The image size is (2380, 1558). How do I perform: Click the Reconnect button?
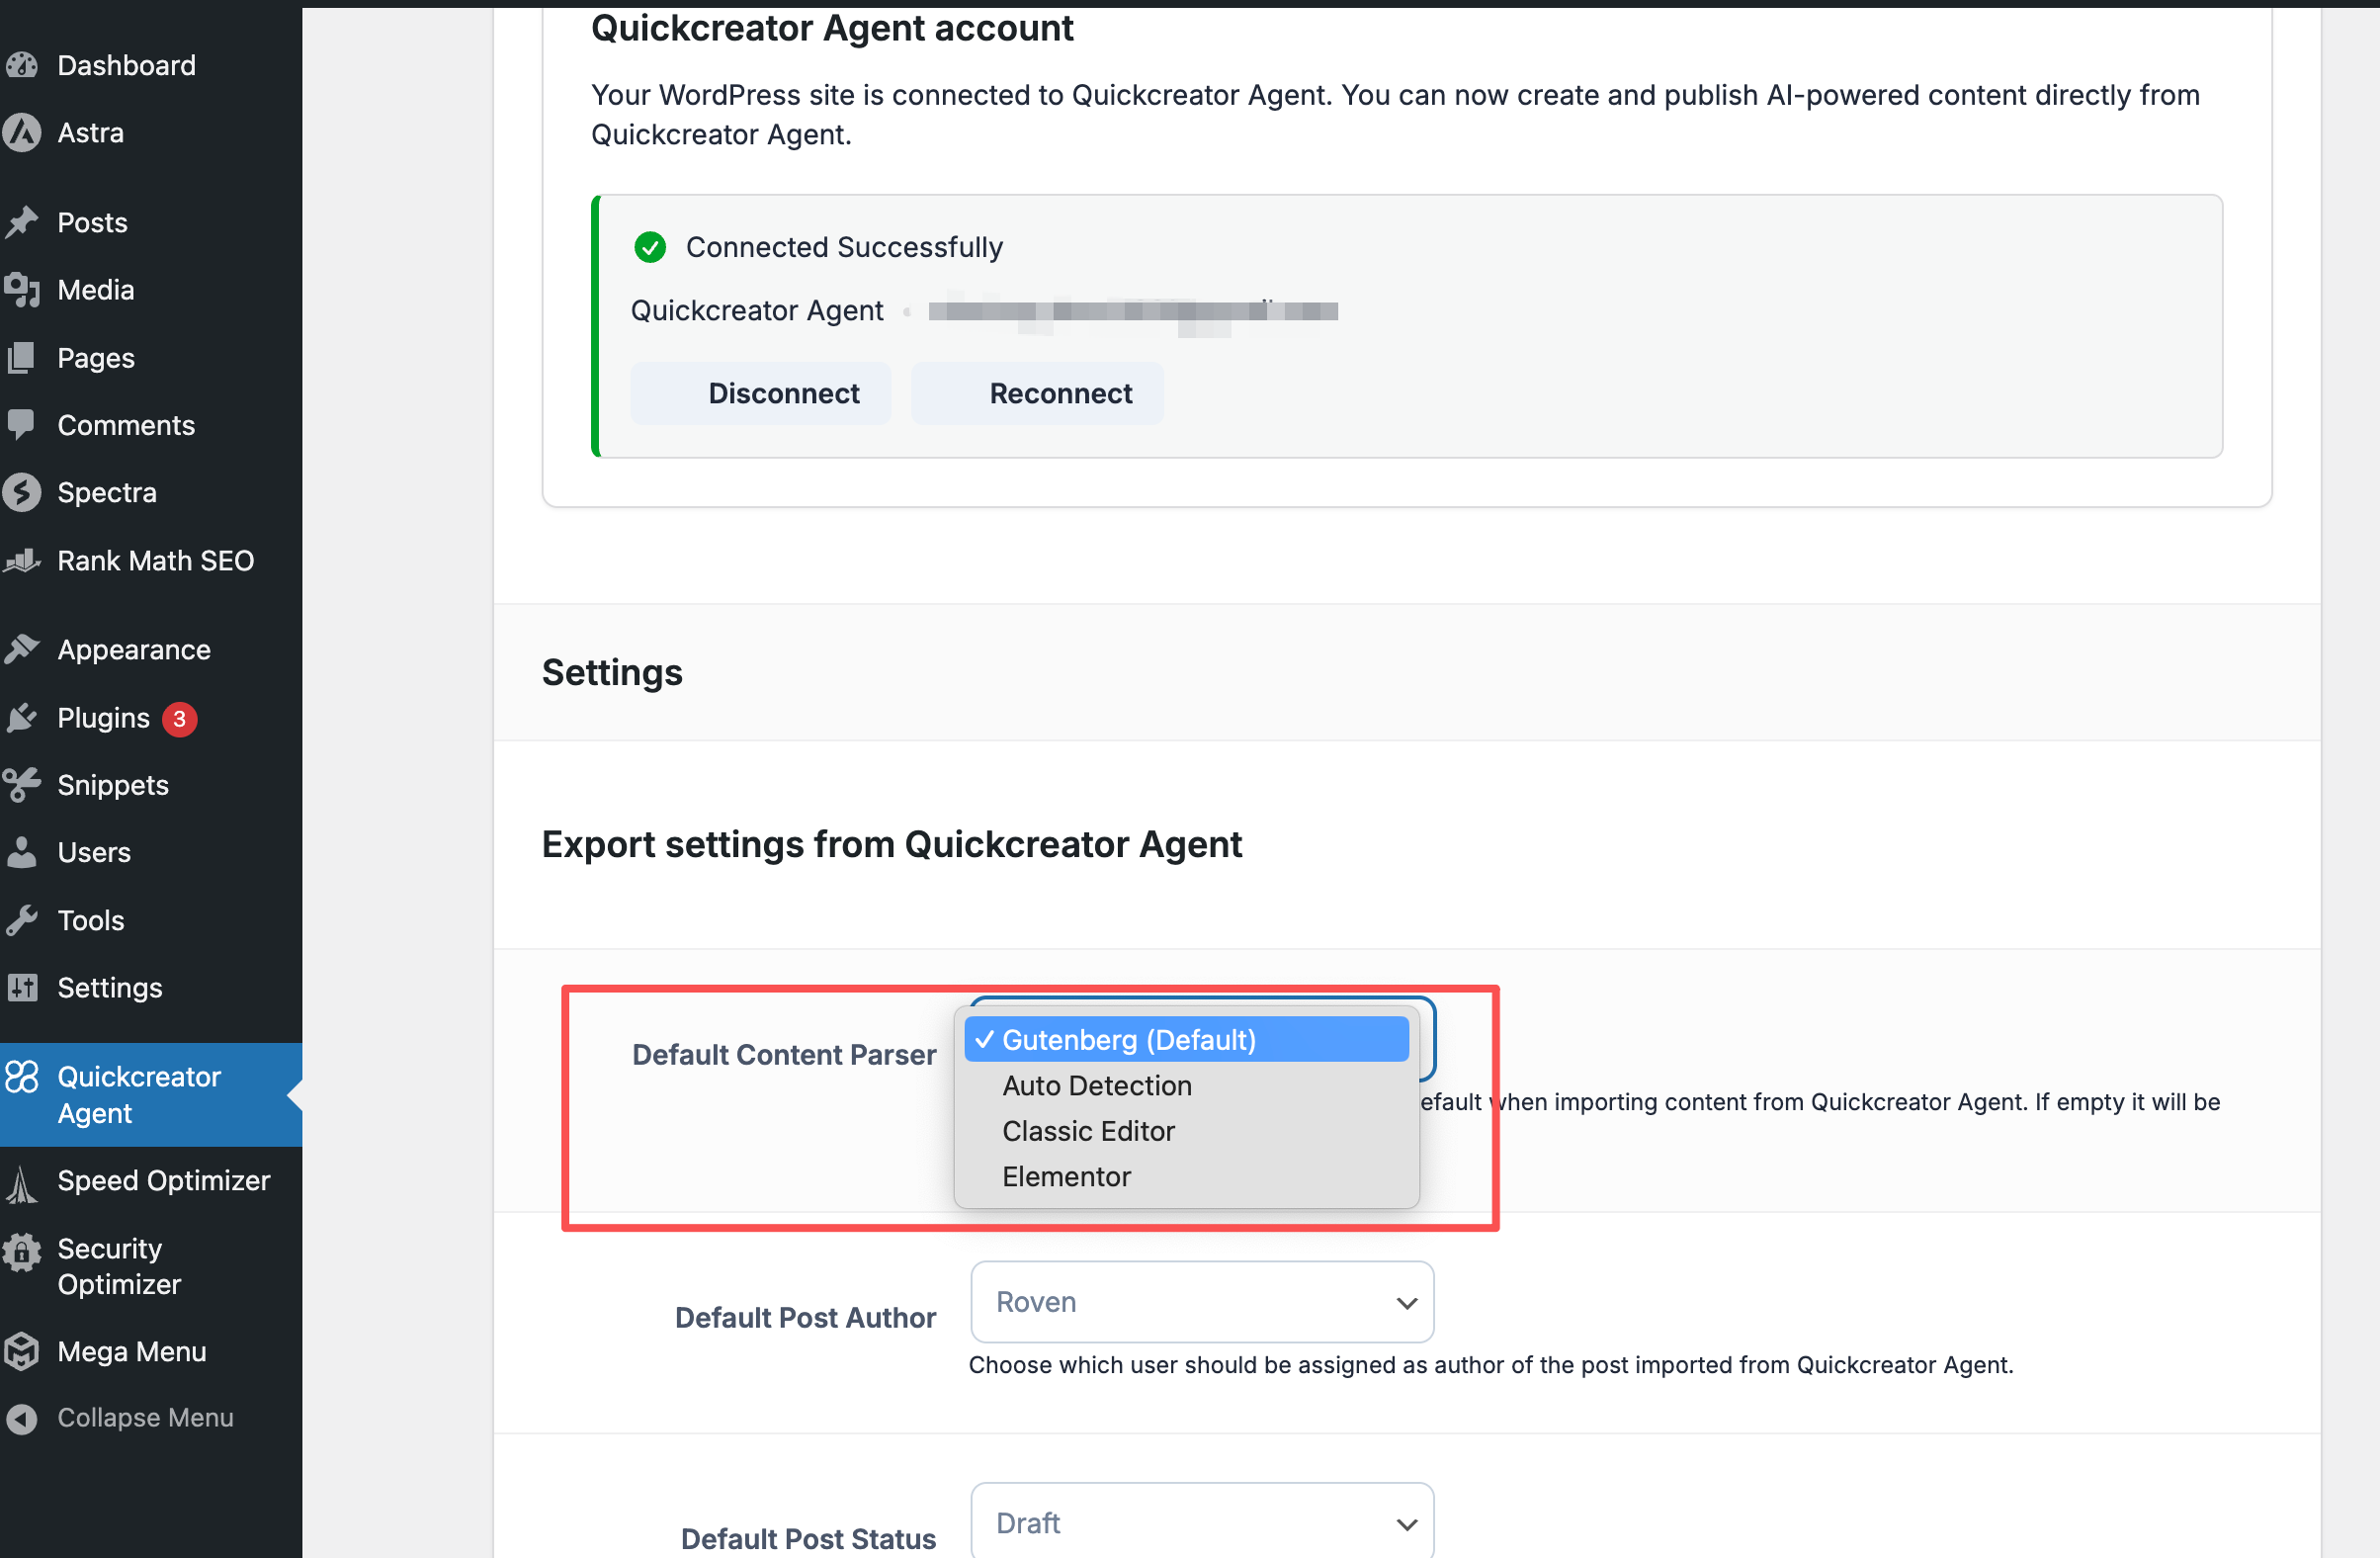(x=1060, y=393)
